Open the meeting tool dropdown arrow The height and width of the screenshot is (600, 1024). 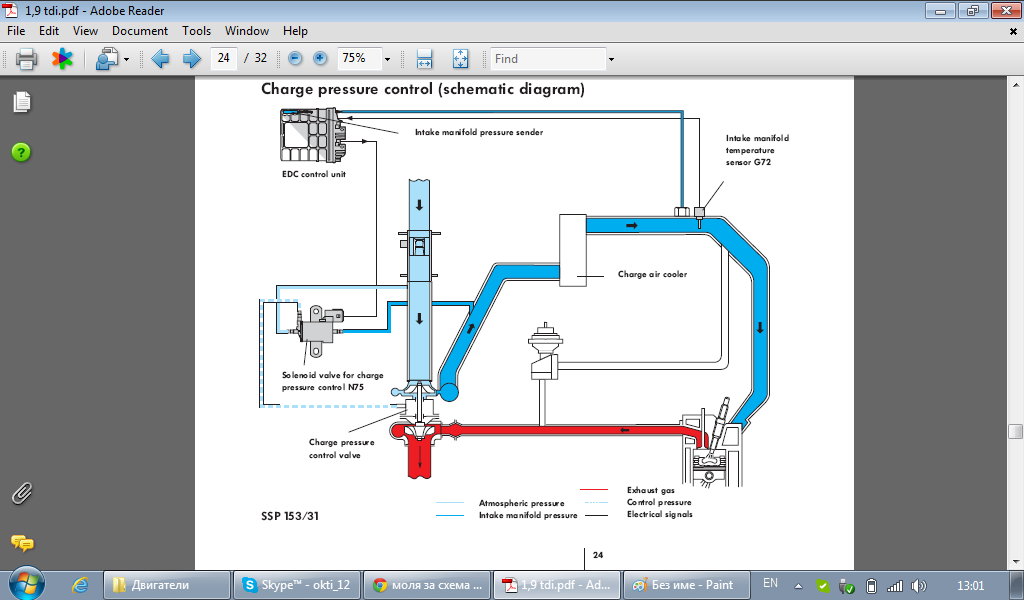point(126,60)
